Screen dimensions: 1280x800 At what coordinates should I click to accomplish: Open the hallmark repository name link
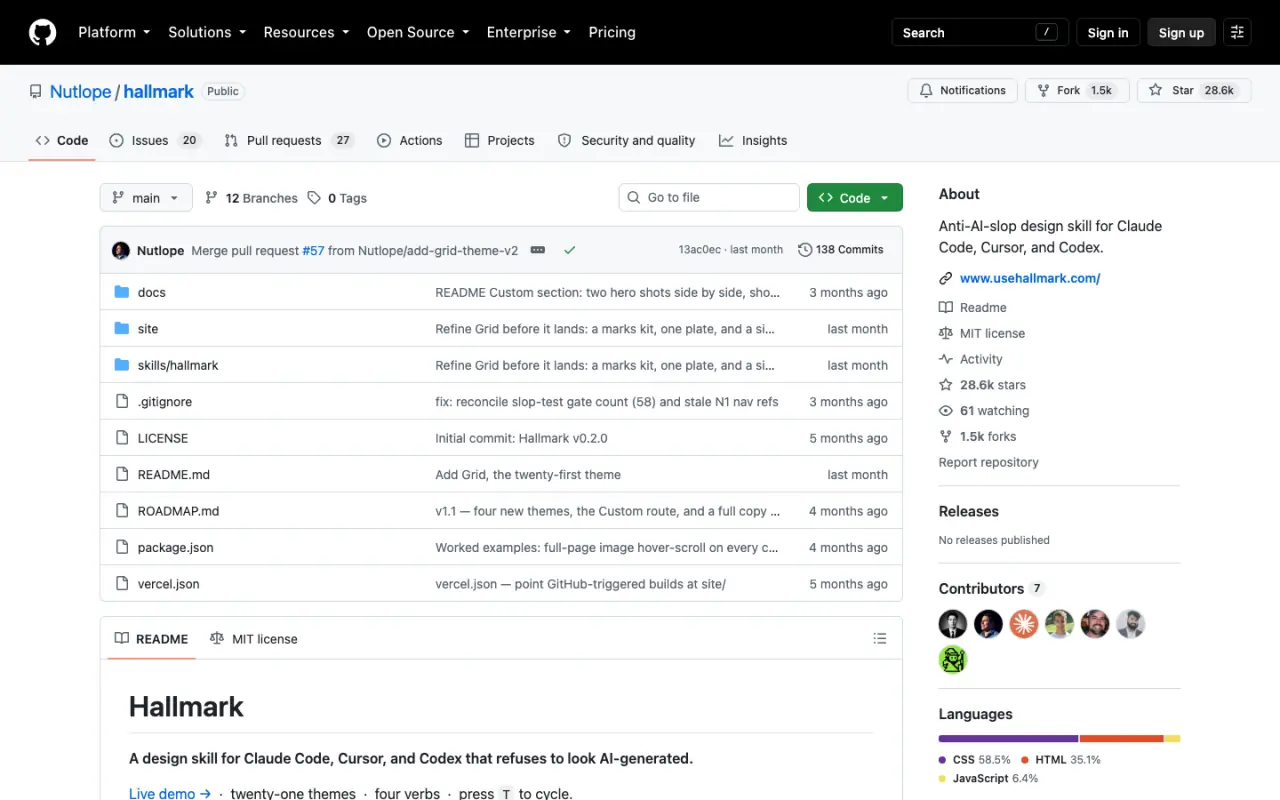point(159,91)
